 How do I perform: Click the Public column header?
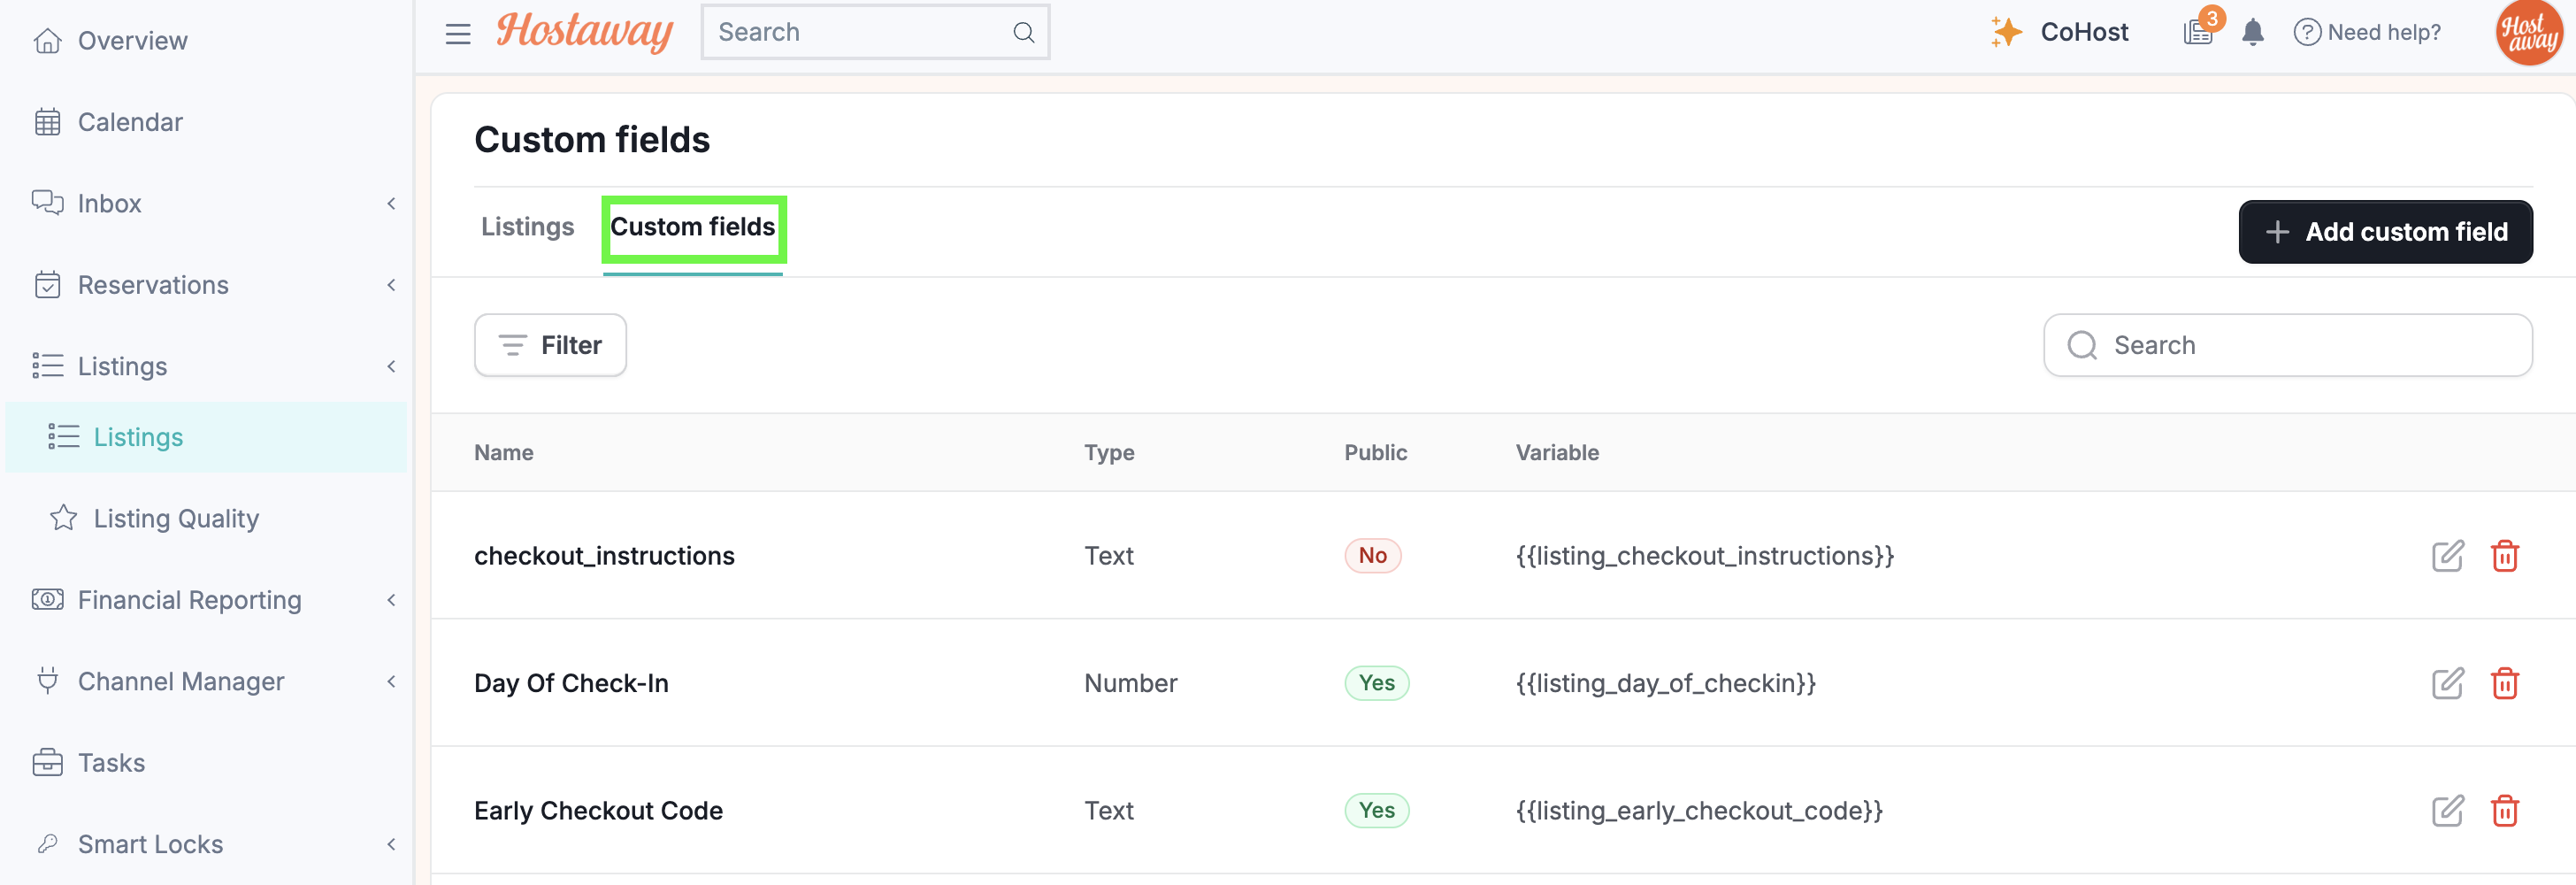coord(1375,453)
